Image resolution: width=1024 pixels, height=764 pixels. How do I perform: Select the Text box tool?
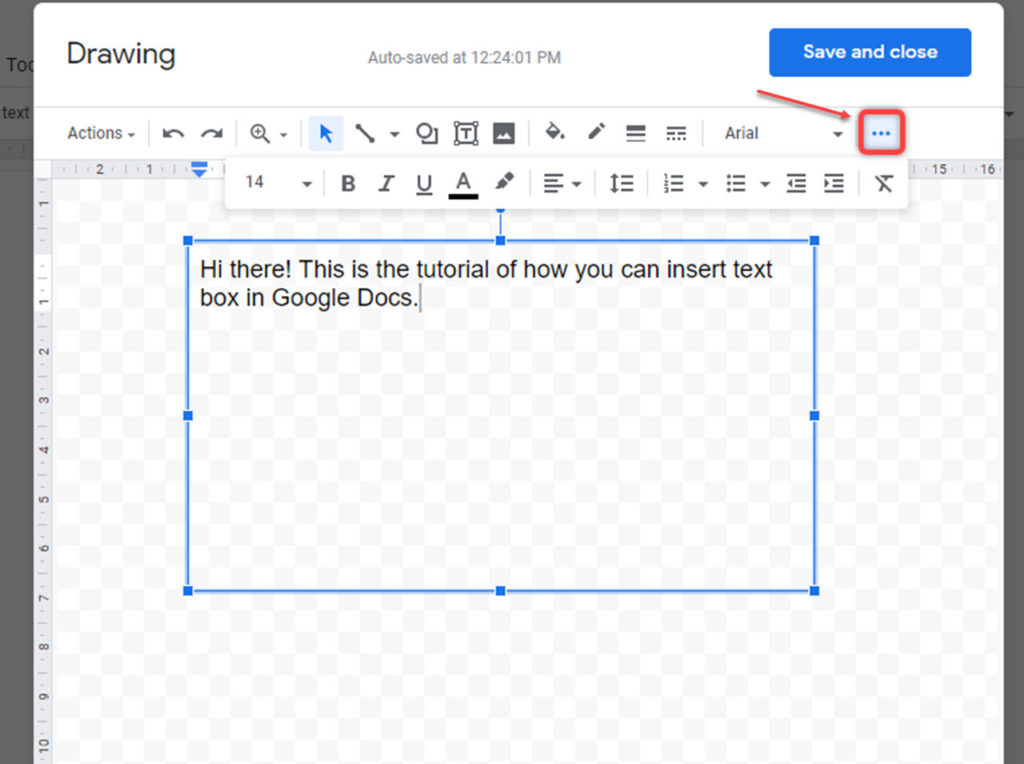point(466,133)
